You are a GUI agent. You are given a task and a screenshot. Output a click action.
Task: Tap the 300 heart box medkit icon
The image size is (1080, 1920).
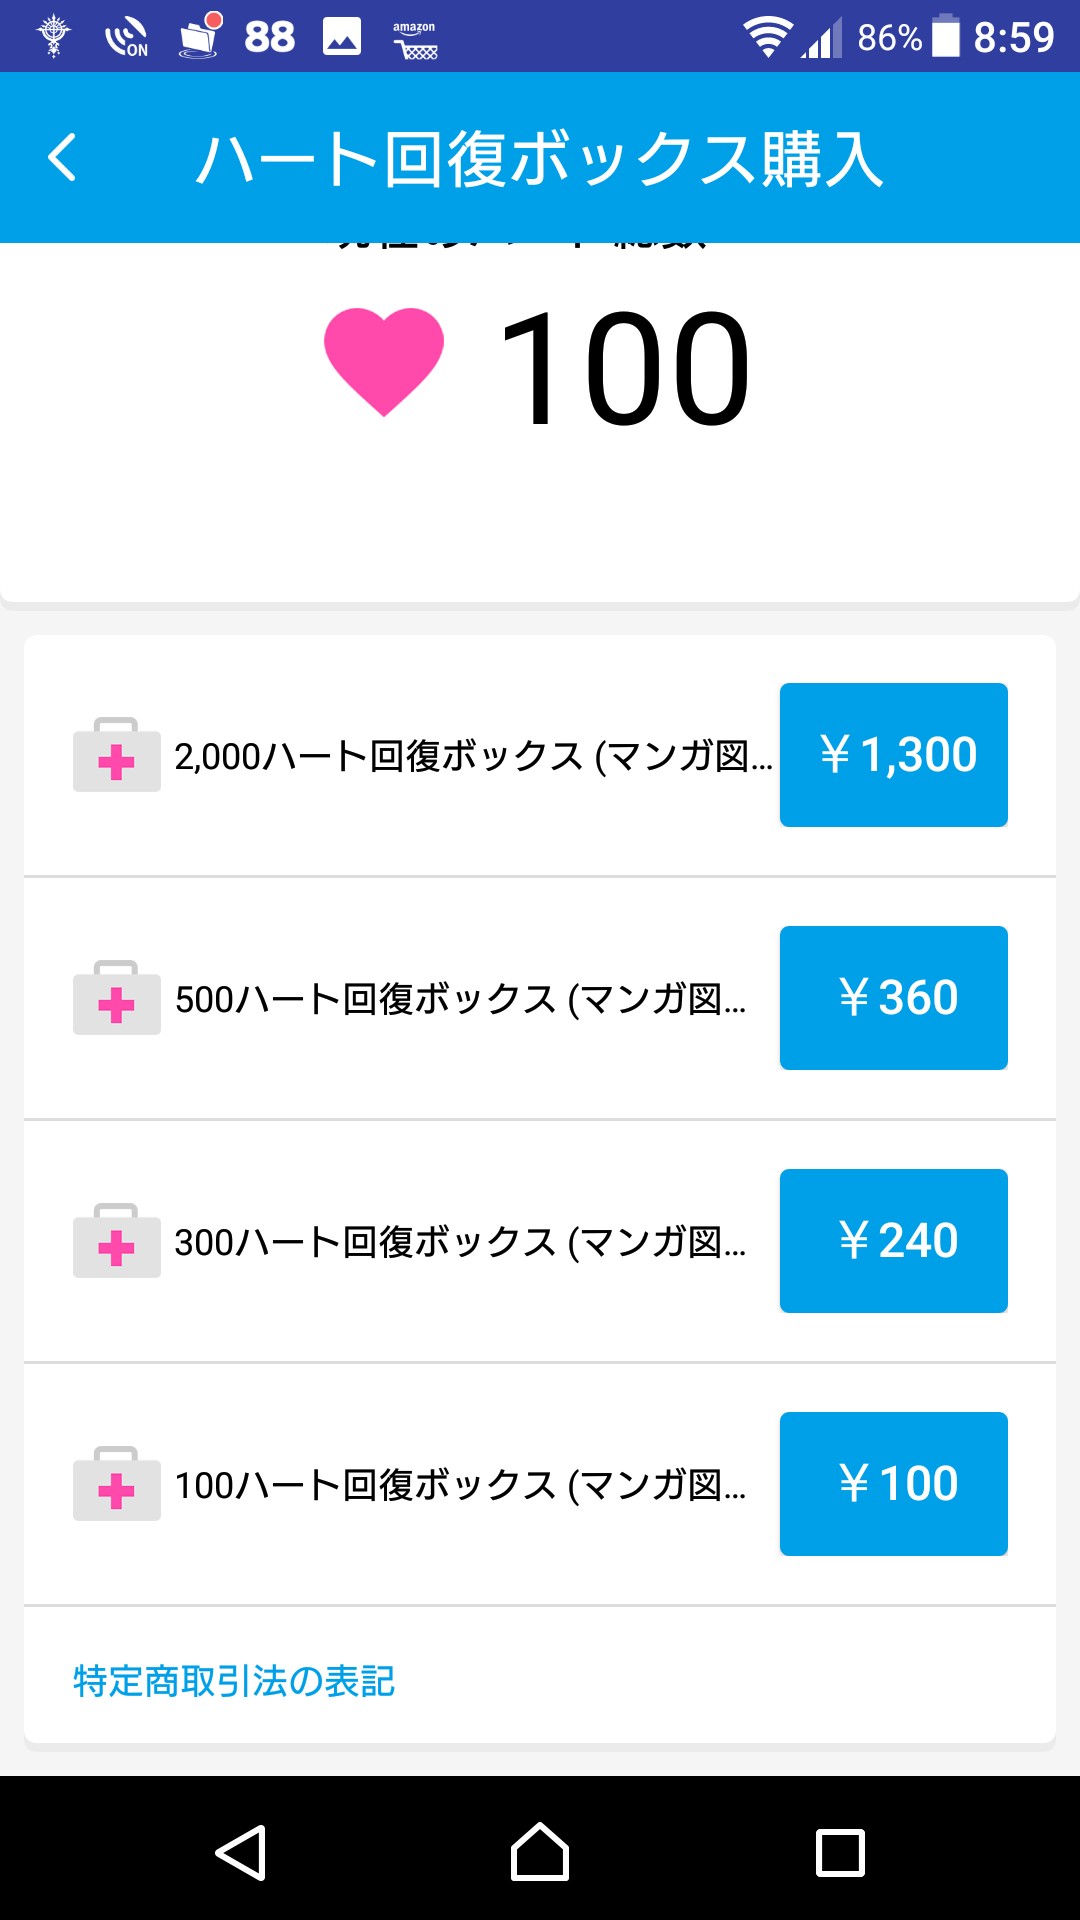[117, 1241]
